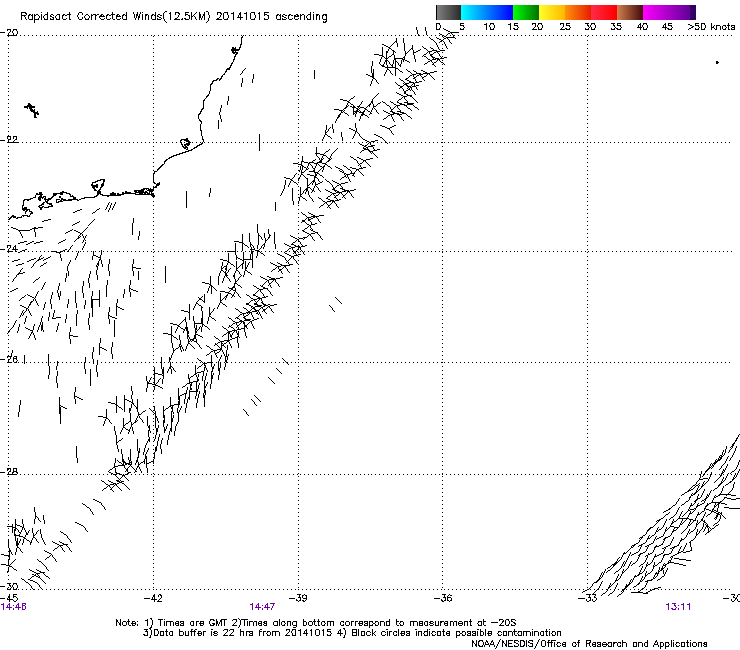This screenshot has height=650, width=740.
Task: Click the black contamination dot at upper right
Action: [x=717, y=62]
